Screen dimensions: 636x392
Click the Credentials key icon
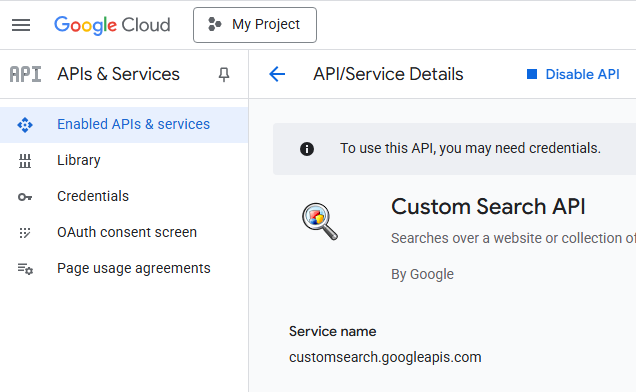(25, 197)
